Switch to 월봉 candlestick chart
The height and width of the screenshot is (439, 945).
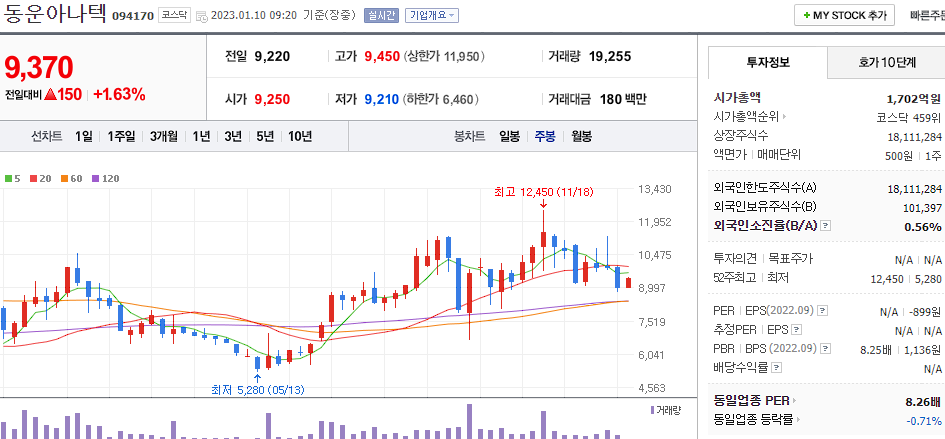pyautogui.click(x=581, y=136)
